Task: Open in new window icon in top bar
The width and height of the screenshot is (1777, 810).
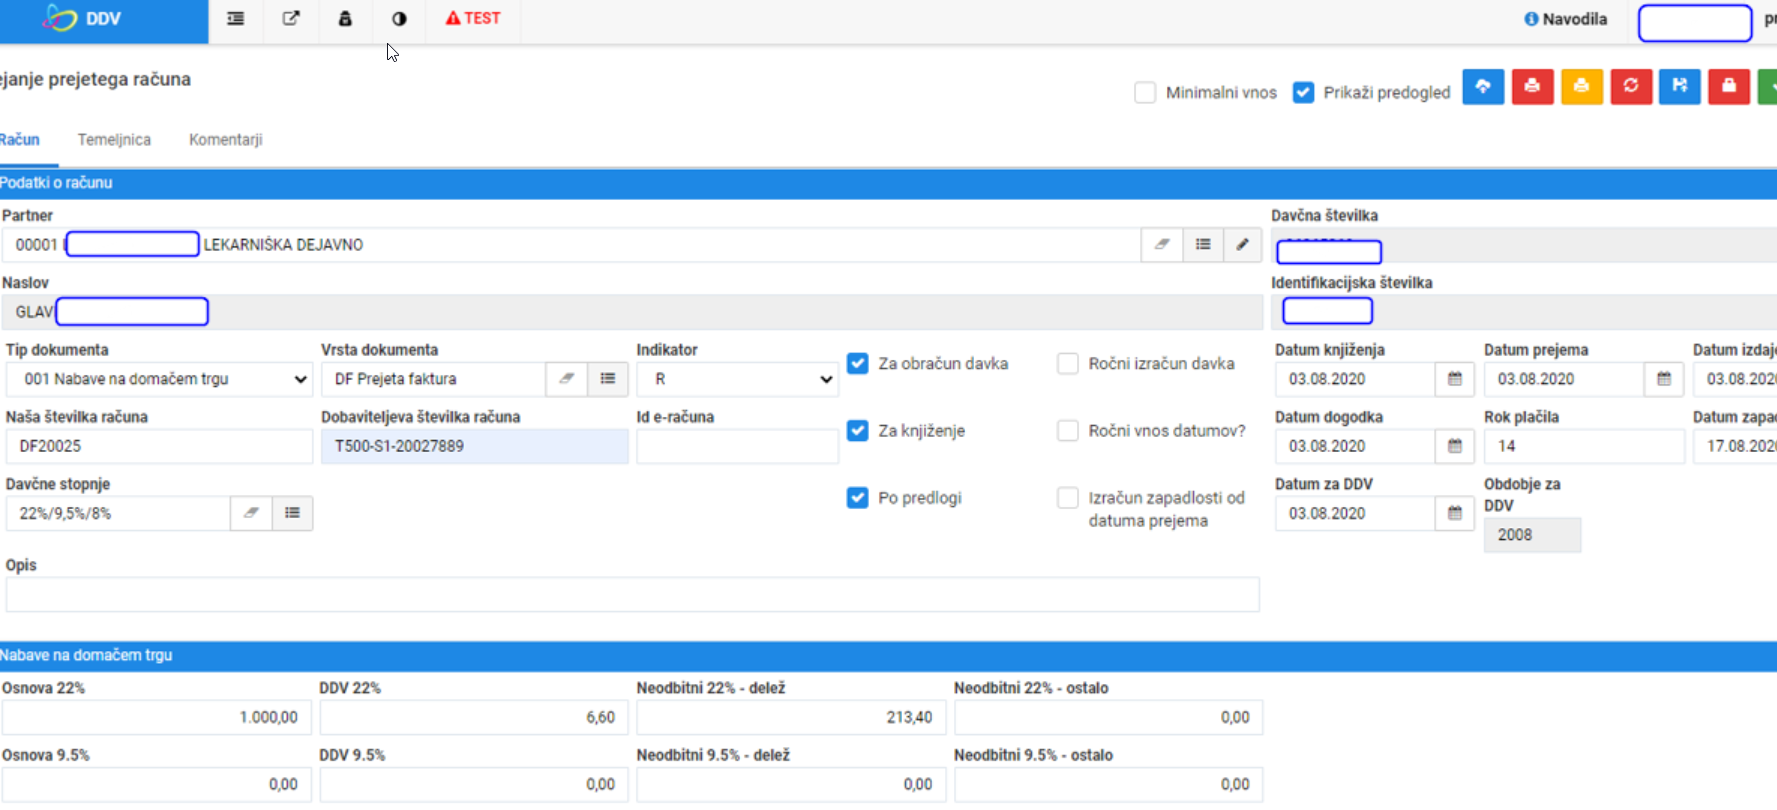Action: coord(291,18)
